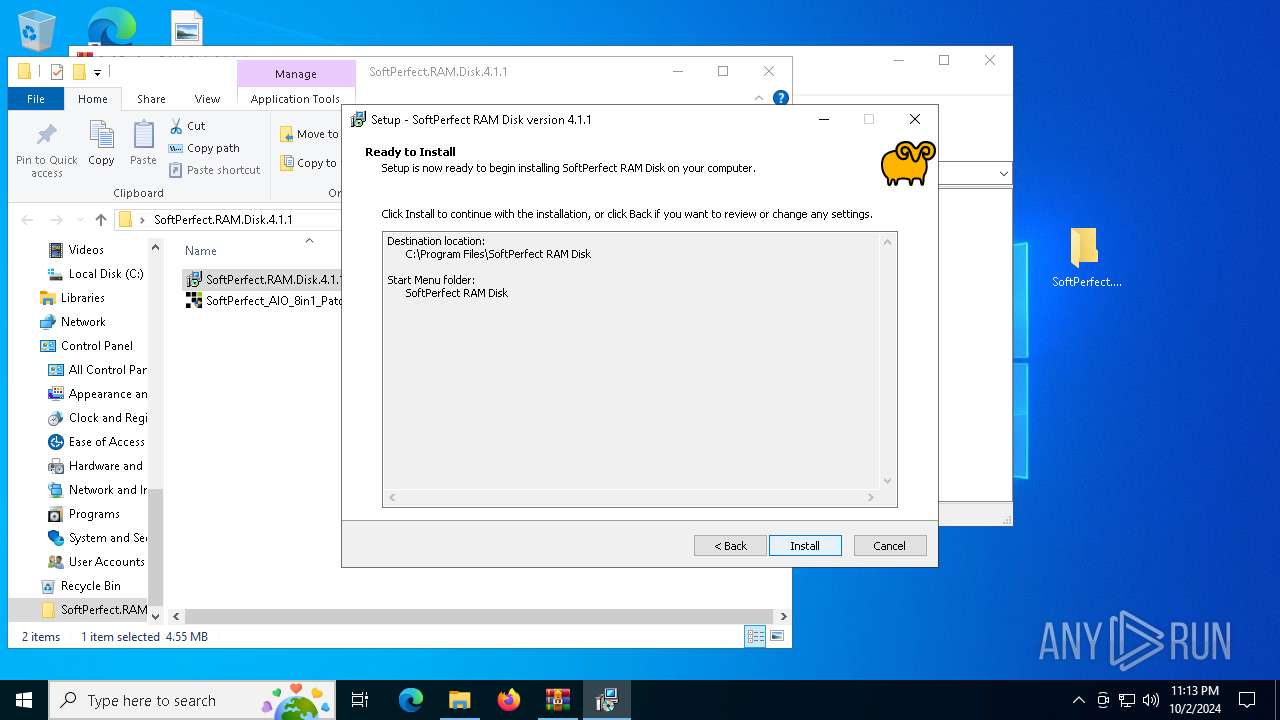
Task: Click the address bar path SoftPerfect.RAM.Disk.4.1.1
Action: (223, 220)
